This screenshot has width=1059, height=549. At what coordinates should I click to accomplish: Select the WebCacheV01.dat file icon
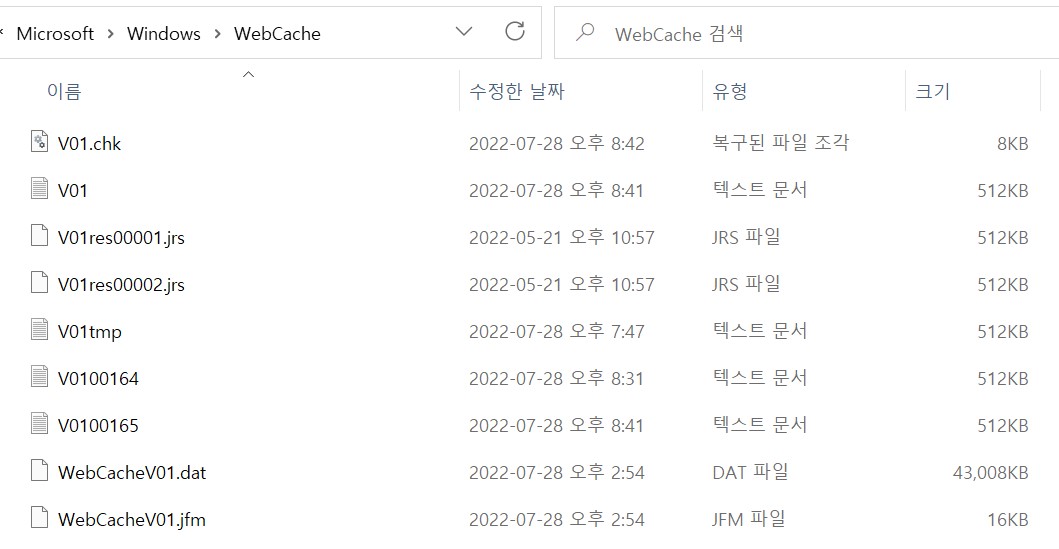[40, 471]
